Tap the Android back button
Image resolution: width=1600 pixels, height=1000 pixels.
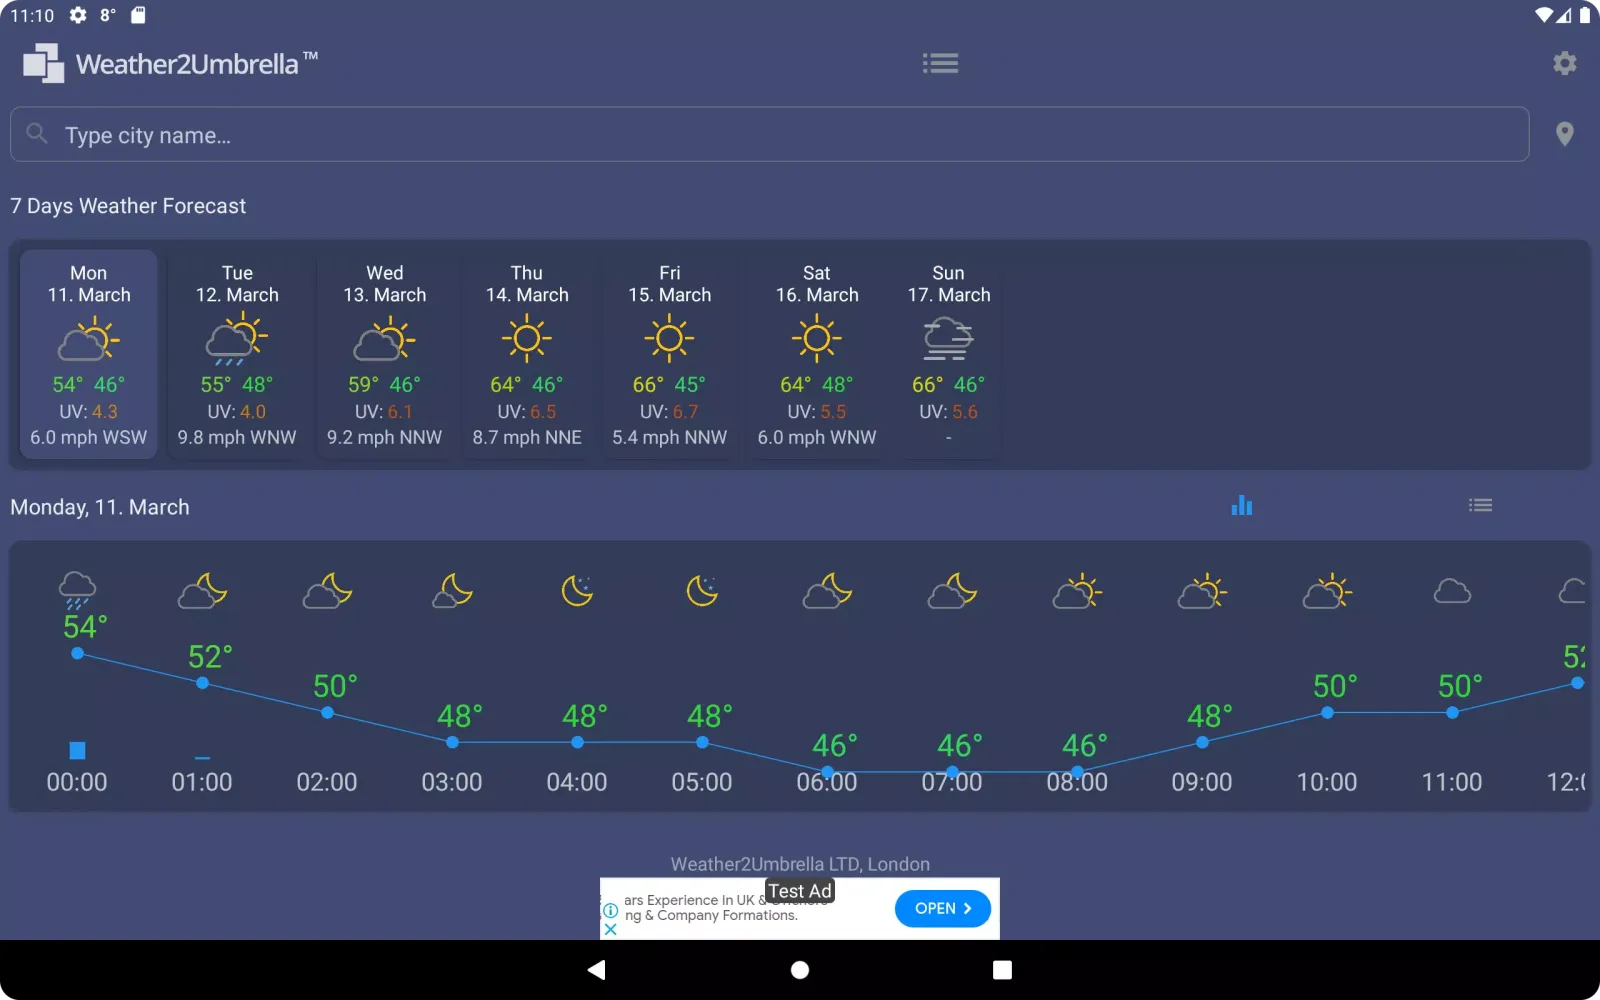click(x=597, y=969)
